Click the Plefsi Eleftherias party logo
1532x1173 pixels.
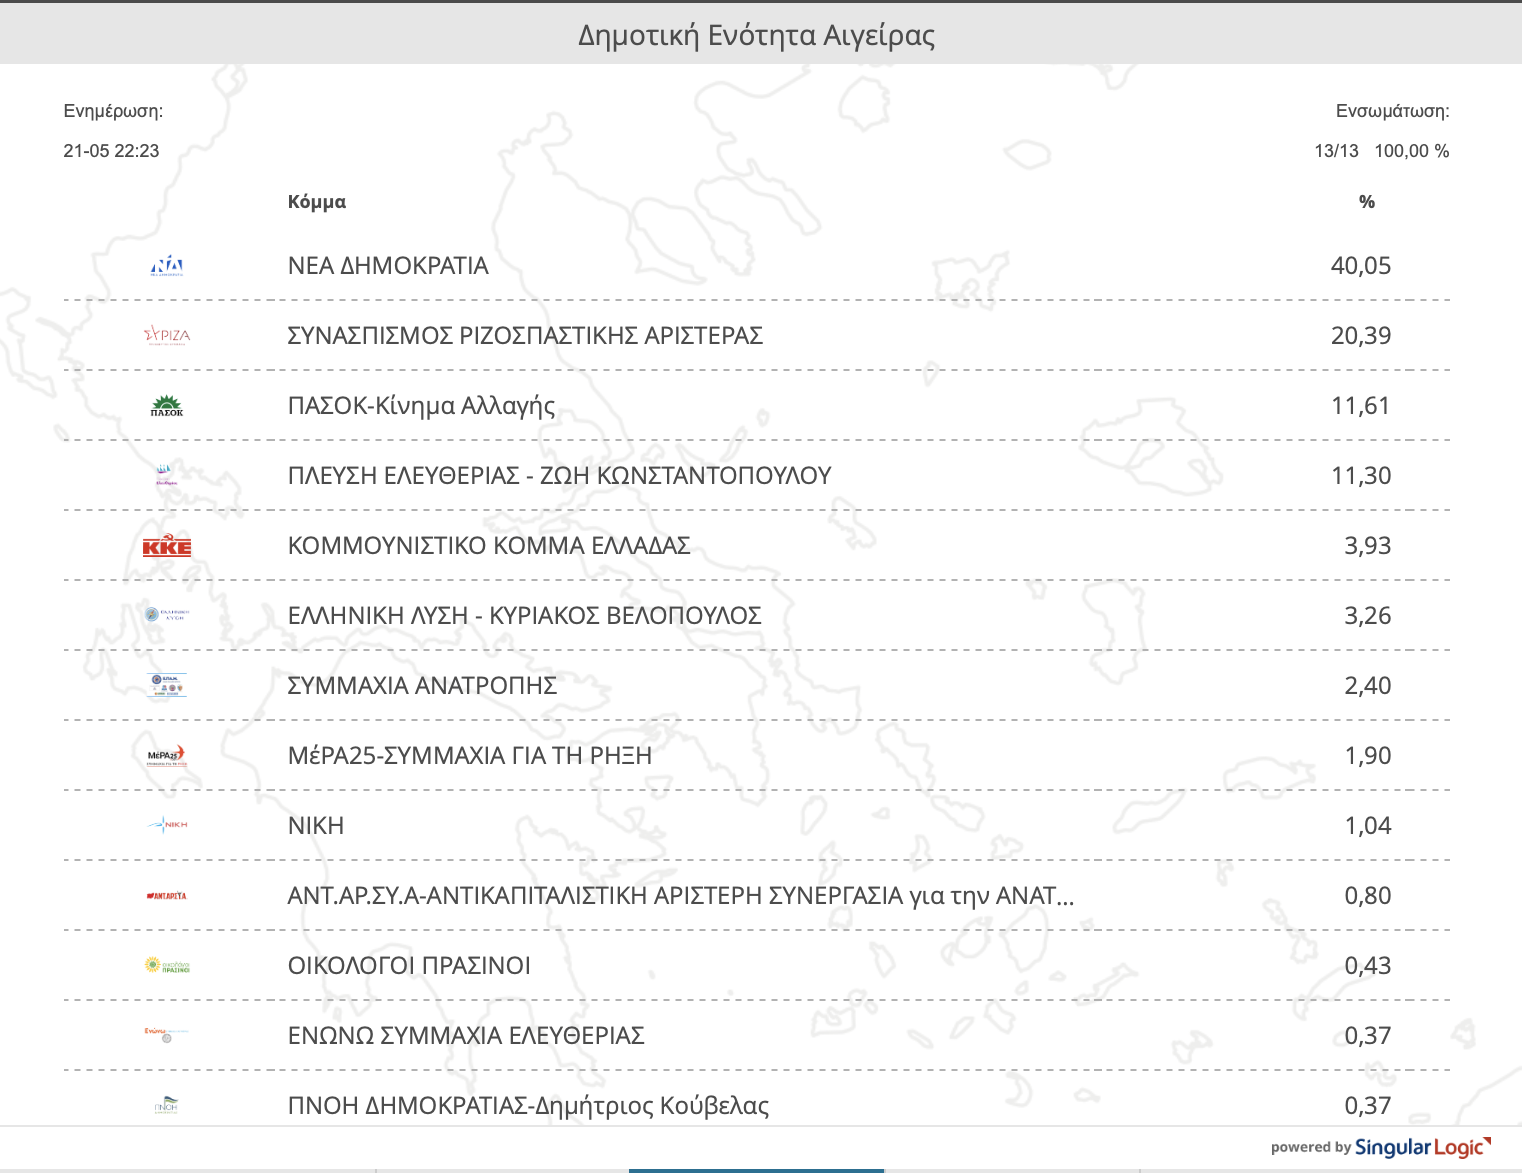165,475
